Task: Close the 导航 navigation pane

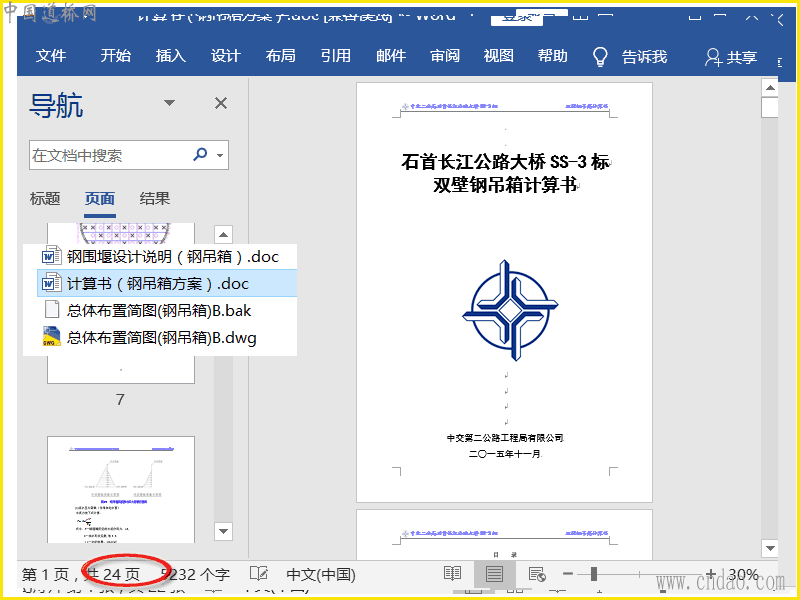Action: 221,103
